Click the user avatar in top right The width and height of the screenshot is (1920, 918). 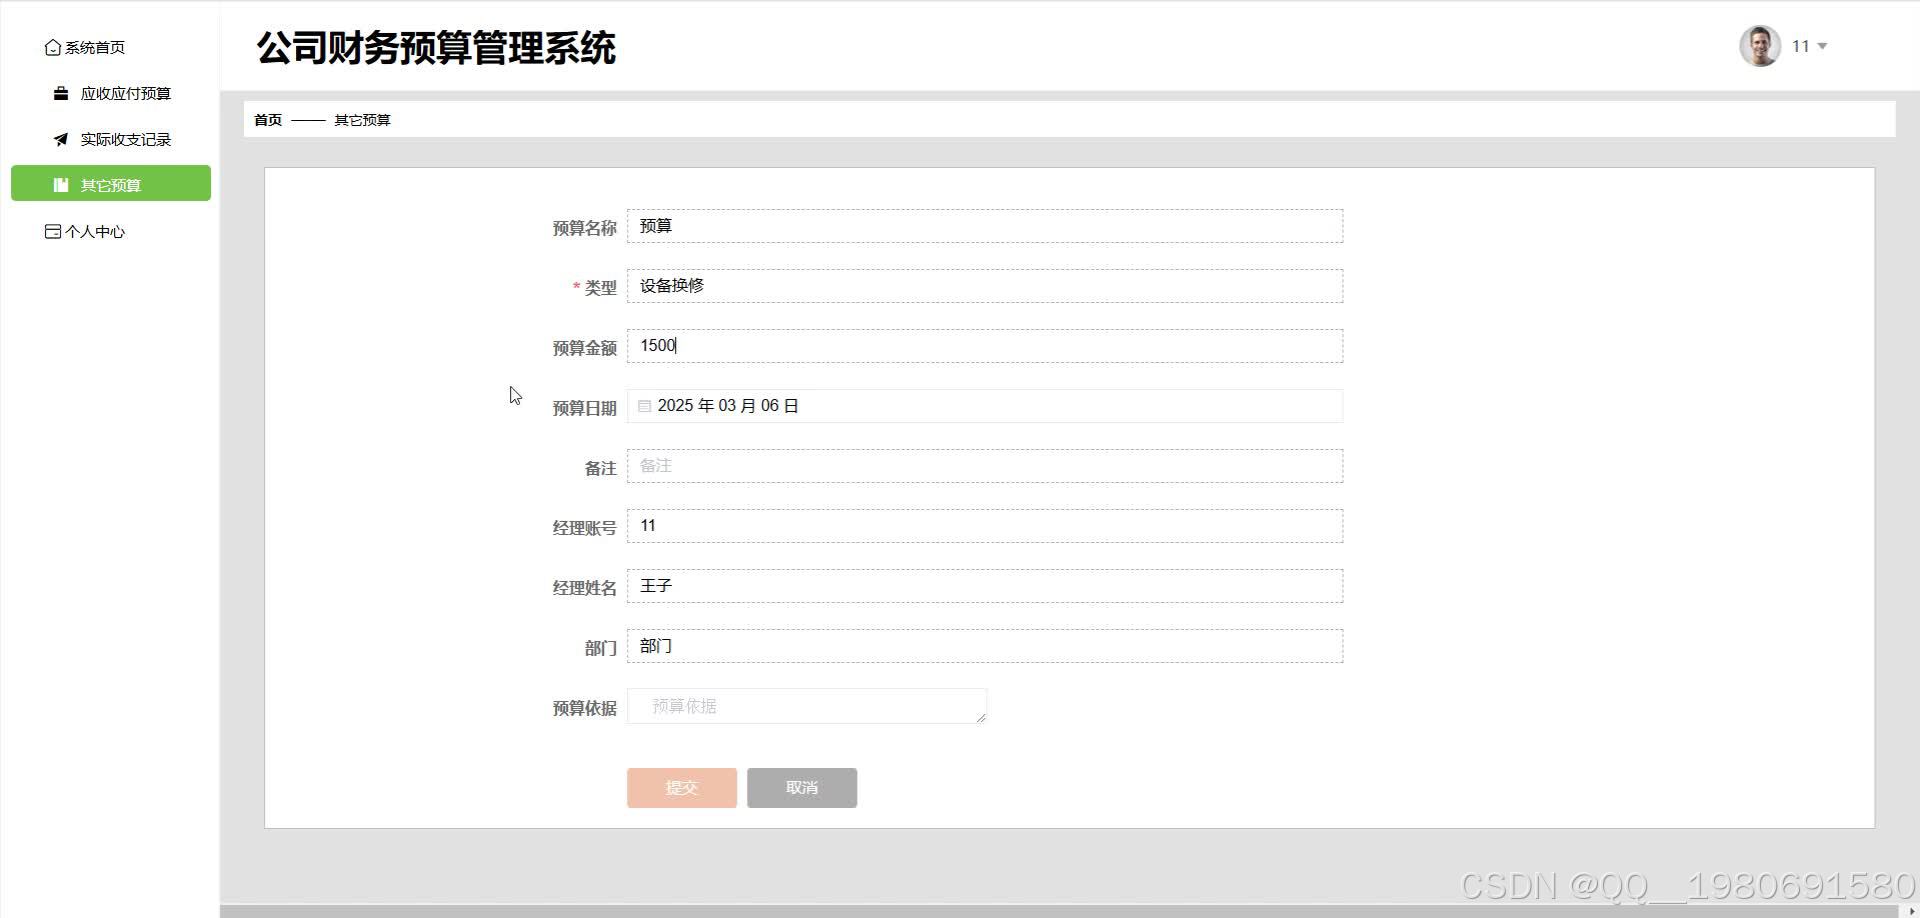1760,45
